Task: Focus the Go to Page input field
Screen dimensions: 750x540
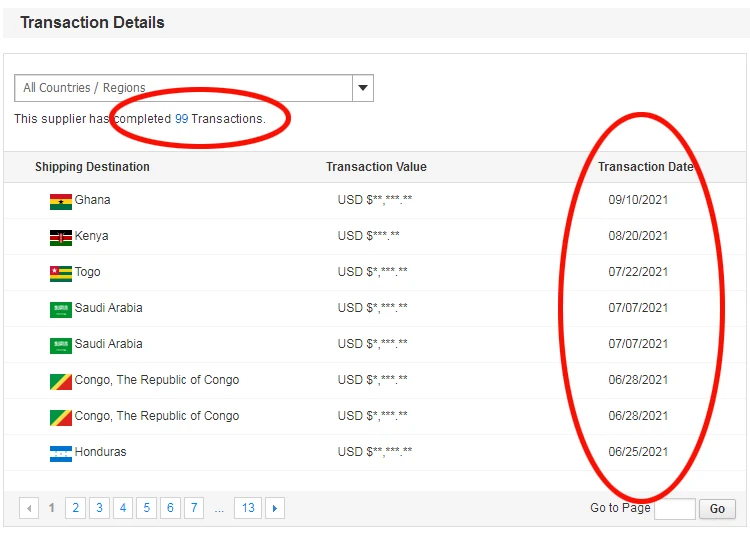Action: click(x=674, y=508)
